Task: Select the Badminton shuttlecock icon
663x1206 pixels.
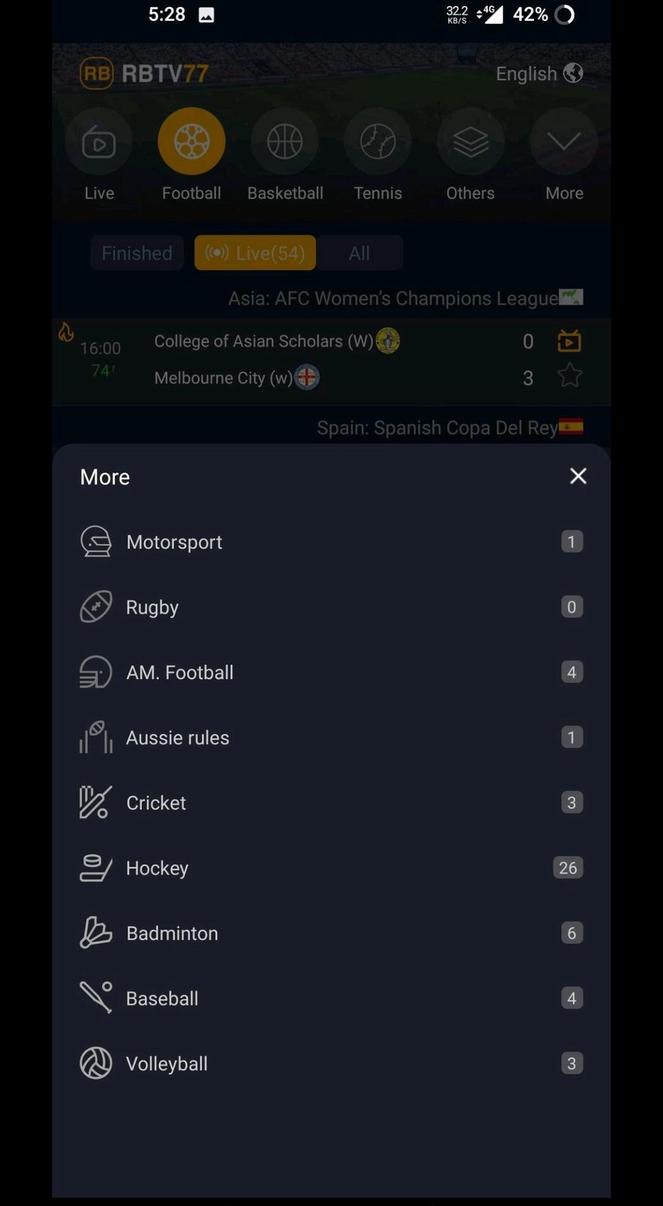Action: pyautogui.click(x=95, y=932)
